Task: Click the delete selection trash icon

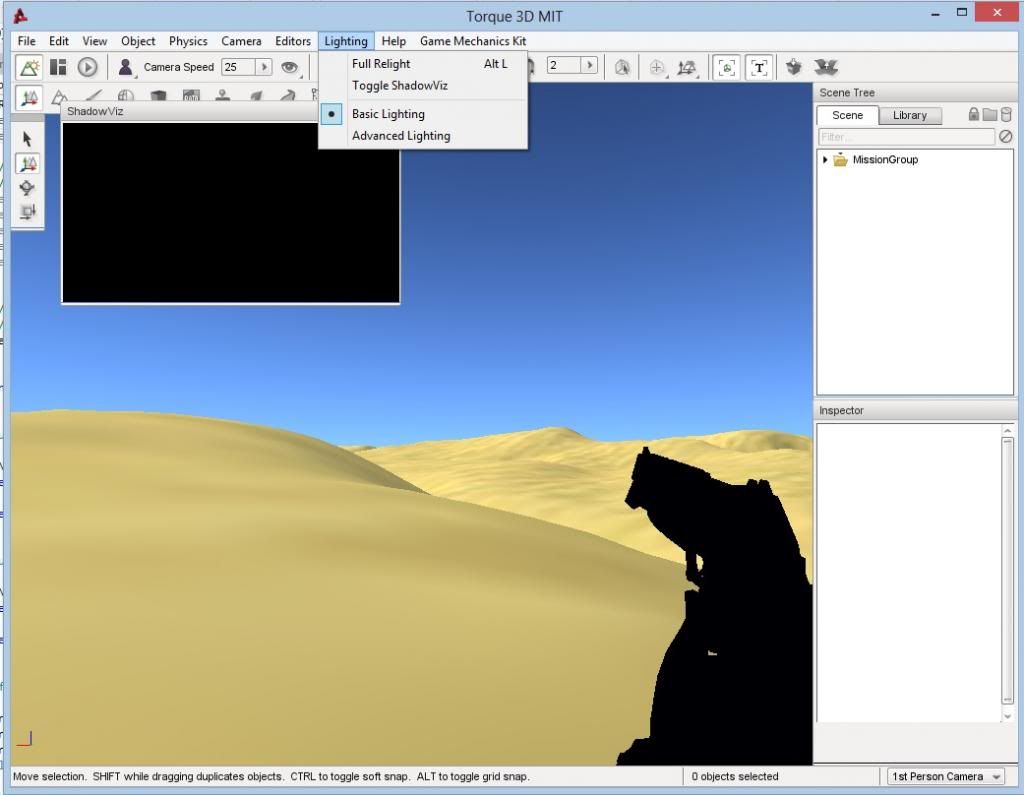Action: pos(1005,115)
